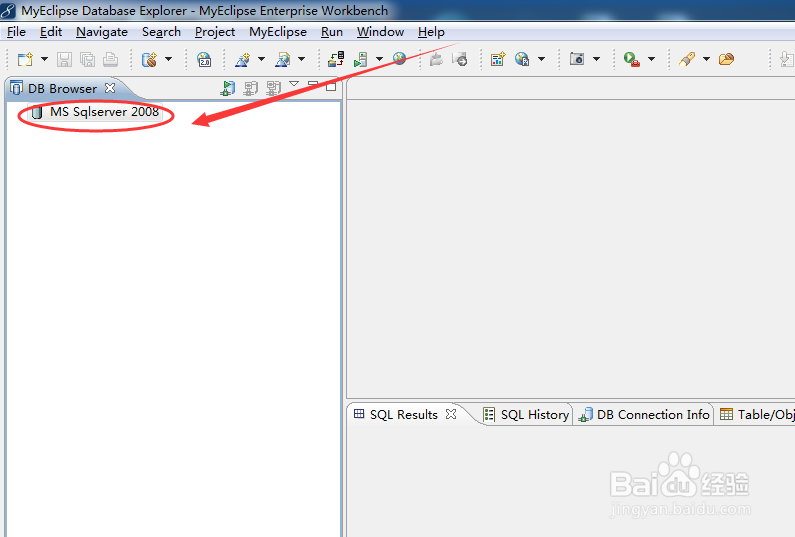Switch to the Table/Object tab
795x537 pixels.
757,415
